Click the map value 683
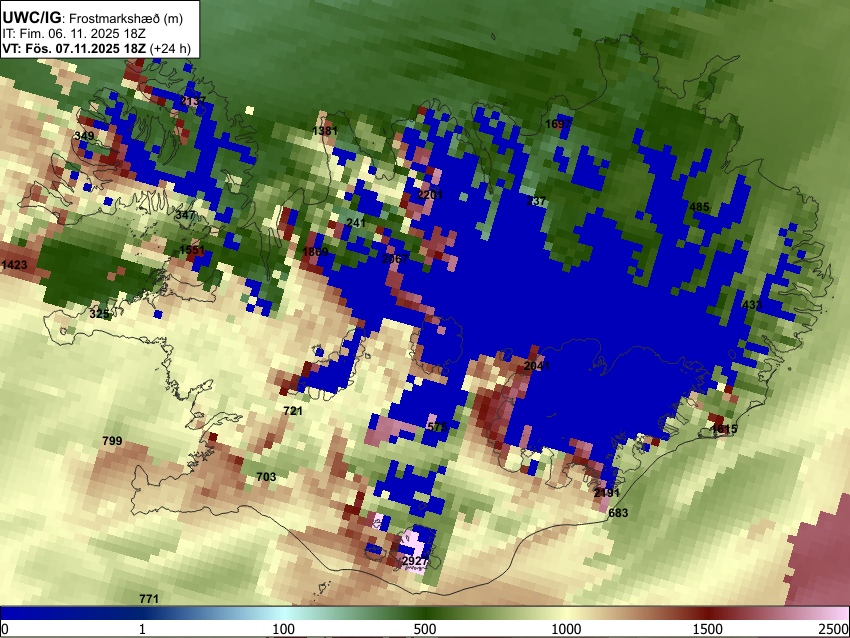Screen dimensions: 850x638 click(619, 513)
